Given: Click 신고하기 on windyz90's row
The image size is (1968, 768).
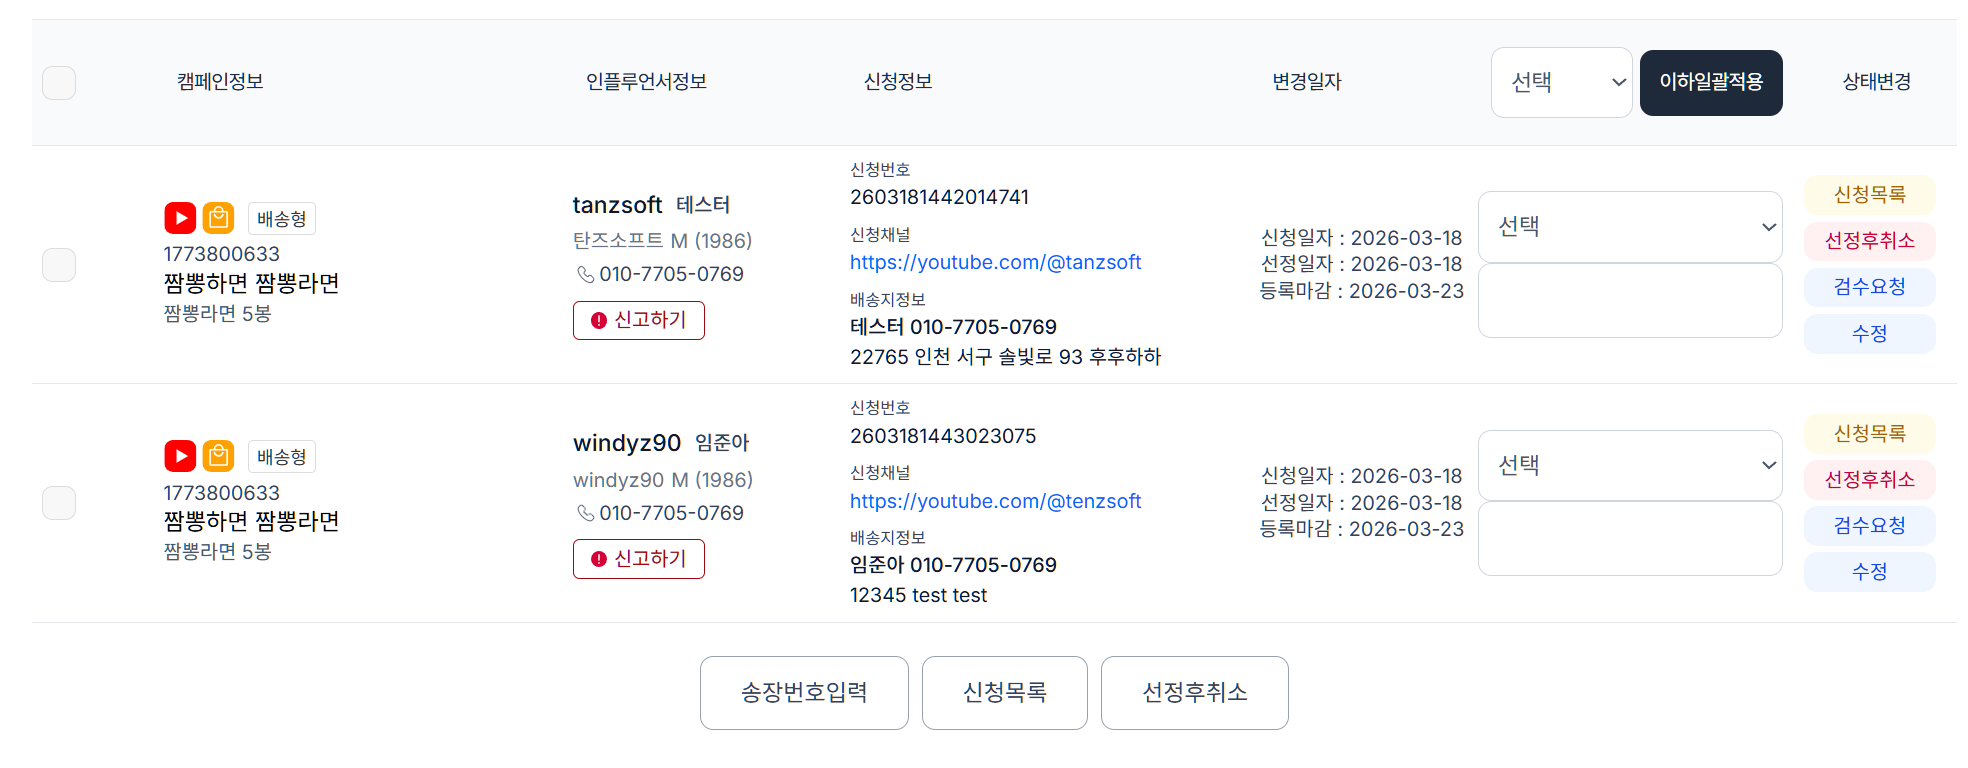Looking at the screenshot, I should click(x=639, y=559).
